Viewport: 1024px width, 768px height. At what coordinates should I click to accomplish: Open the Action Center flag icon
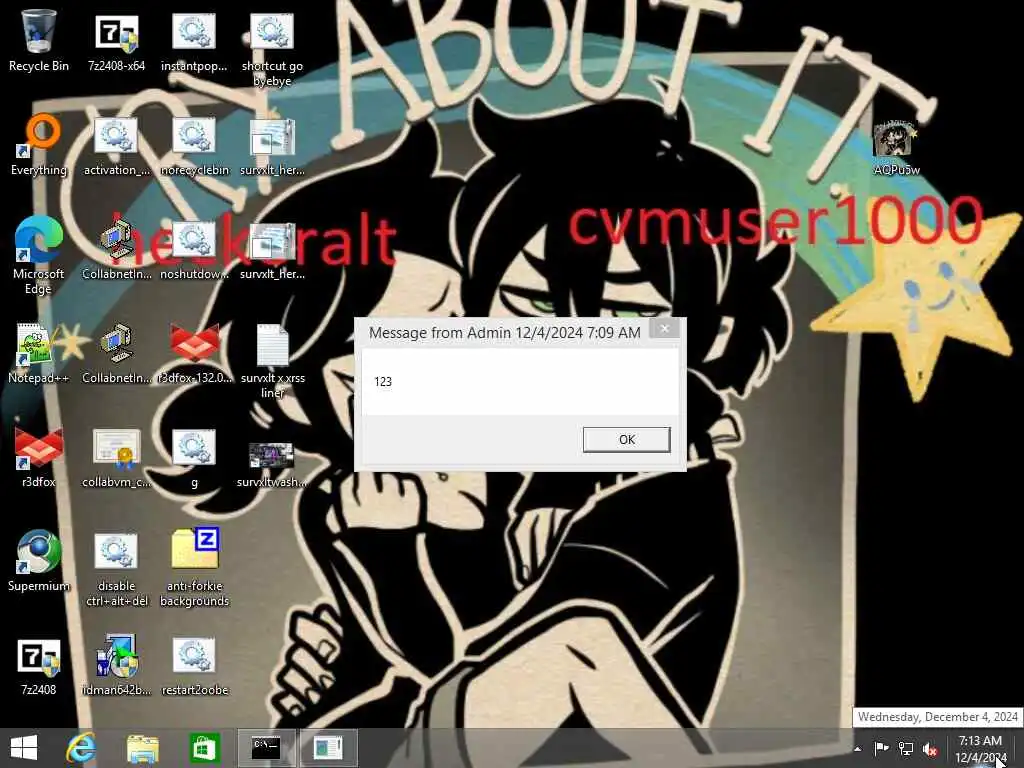[x=881, y=748]
